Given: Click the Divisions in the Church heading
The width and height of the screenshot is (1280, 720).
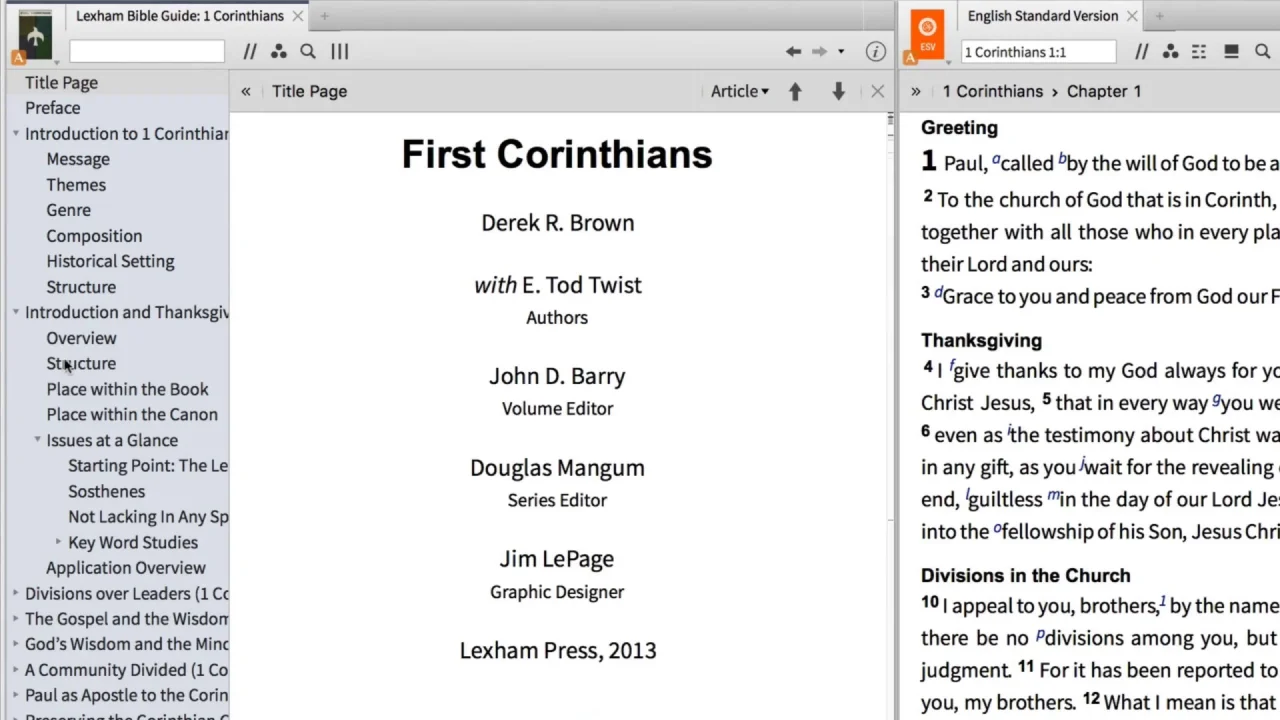Looking at the screenshot, I should pos(1026,576).
